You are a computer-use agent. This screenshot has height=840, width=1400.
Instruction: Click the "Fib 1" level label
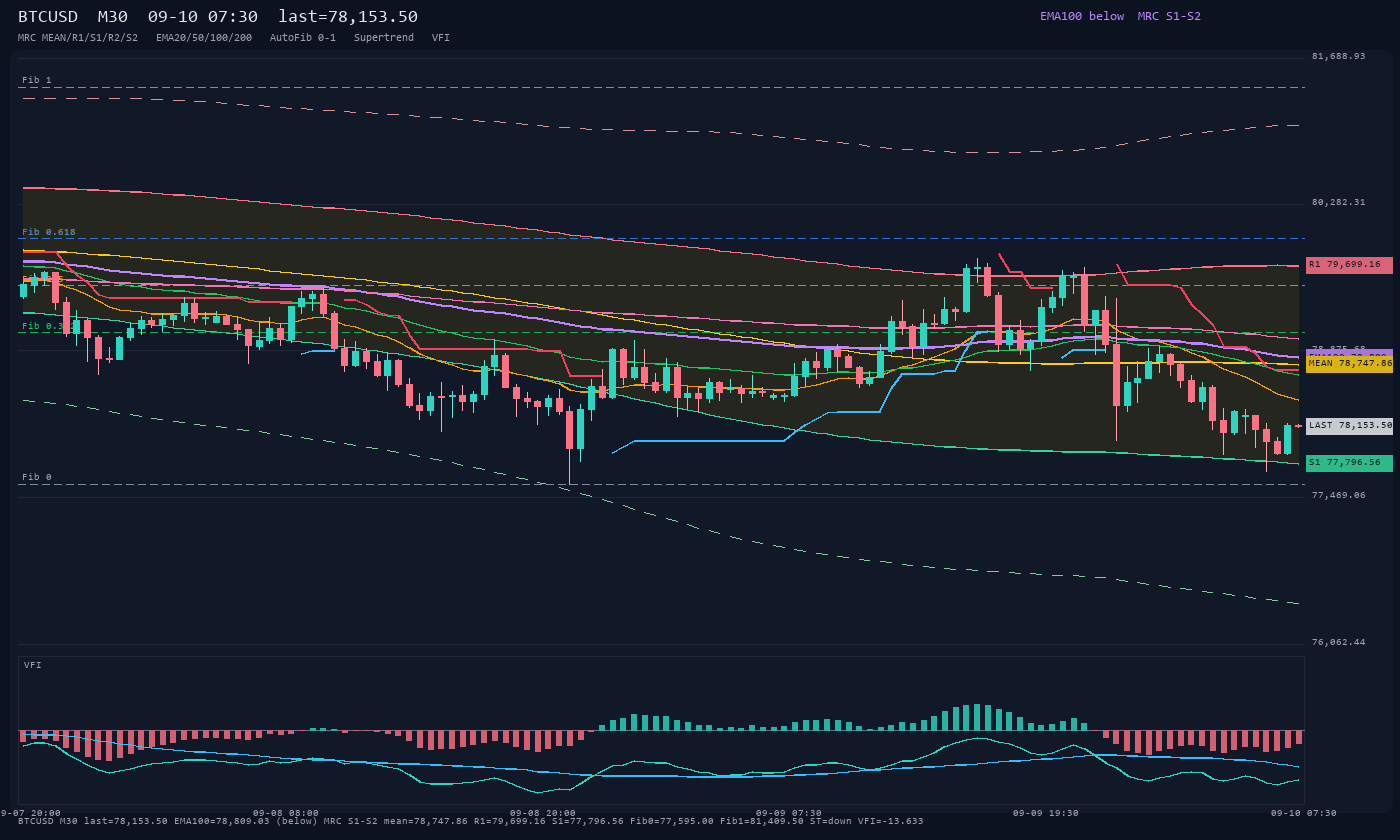click(x=37, y=80)
